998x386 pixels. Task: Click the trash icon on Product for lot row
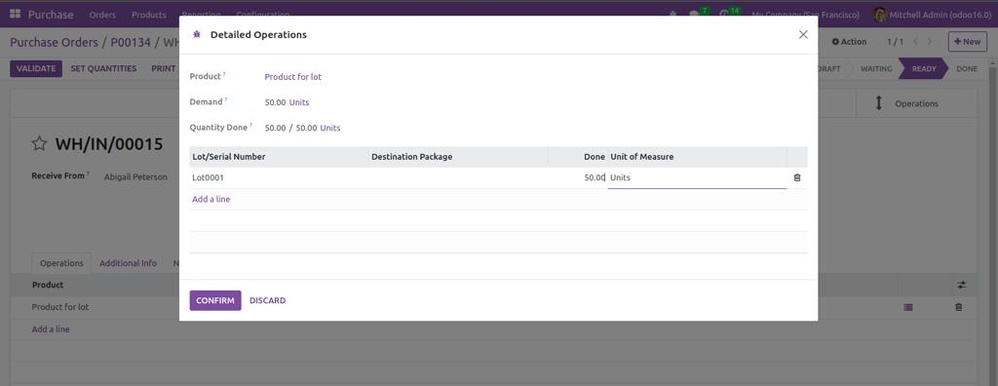(x=959, y=307)
